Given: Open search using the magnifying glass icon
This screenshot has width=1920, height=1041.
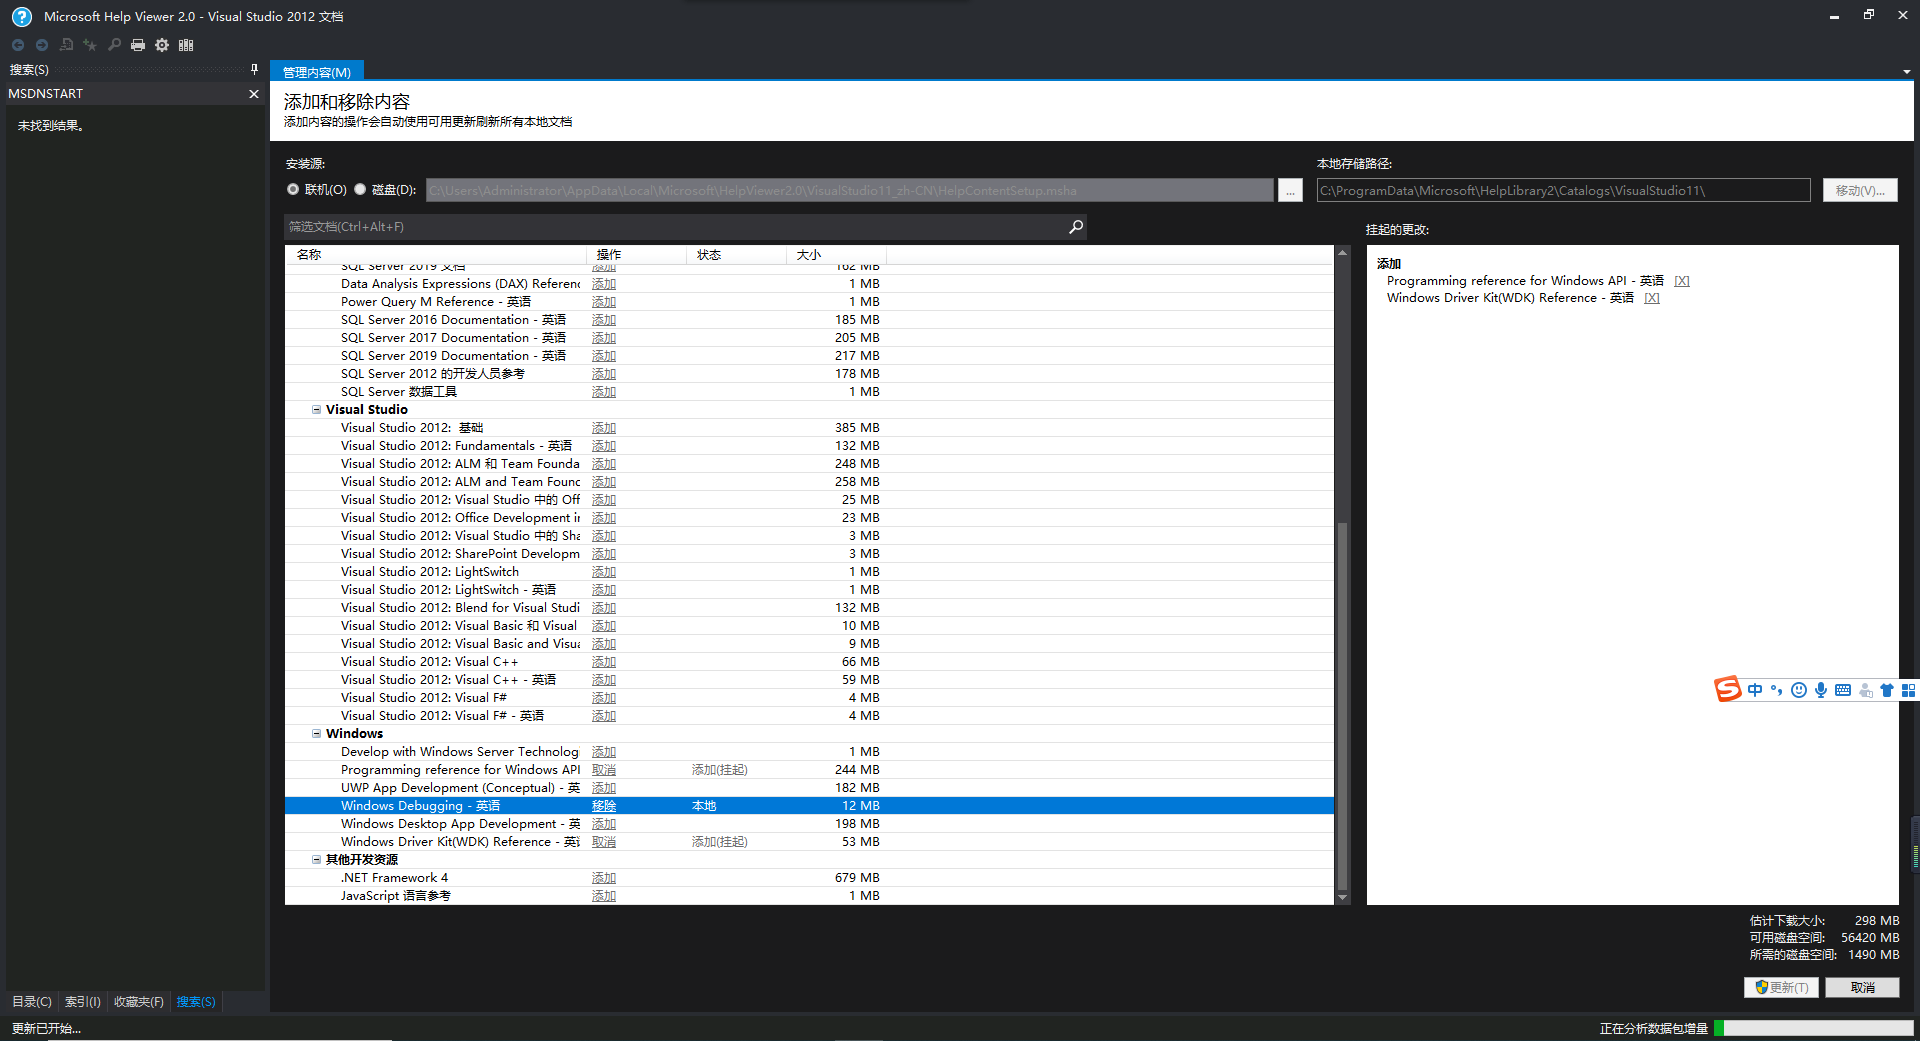Looking at the screenshot, I should (x=114, y=45).
